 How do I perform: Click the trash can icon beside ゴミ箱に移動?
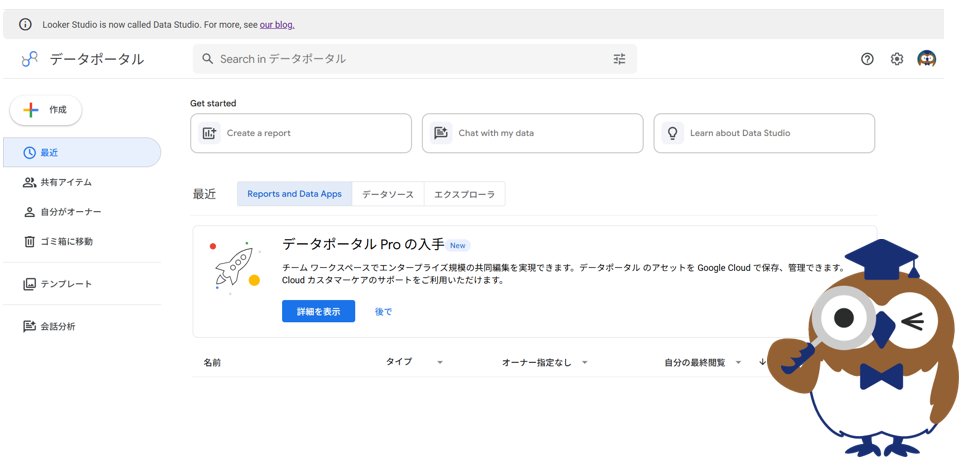pos(29,241)
